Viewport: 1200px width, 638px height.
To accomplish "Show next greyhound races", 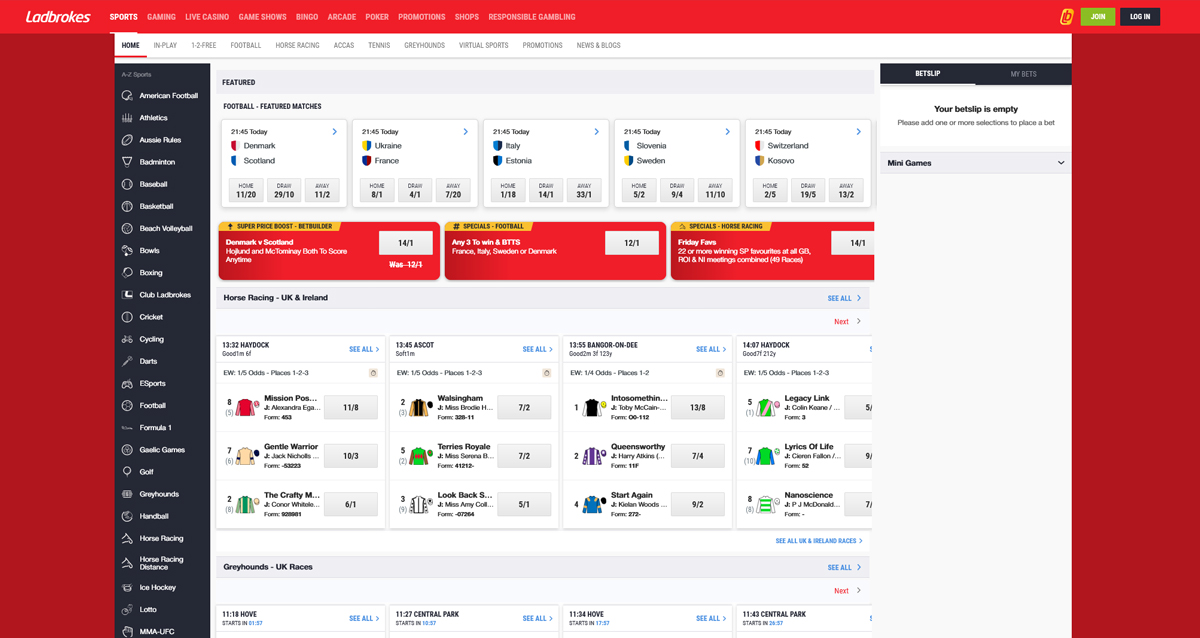I will pyautogui.click(x=847, y=591).
